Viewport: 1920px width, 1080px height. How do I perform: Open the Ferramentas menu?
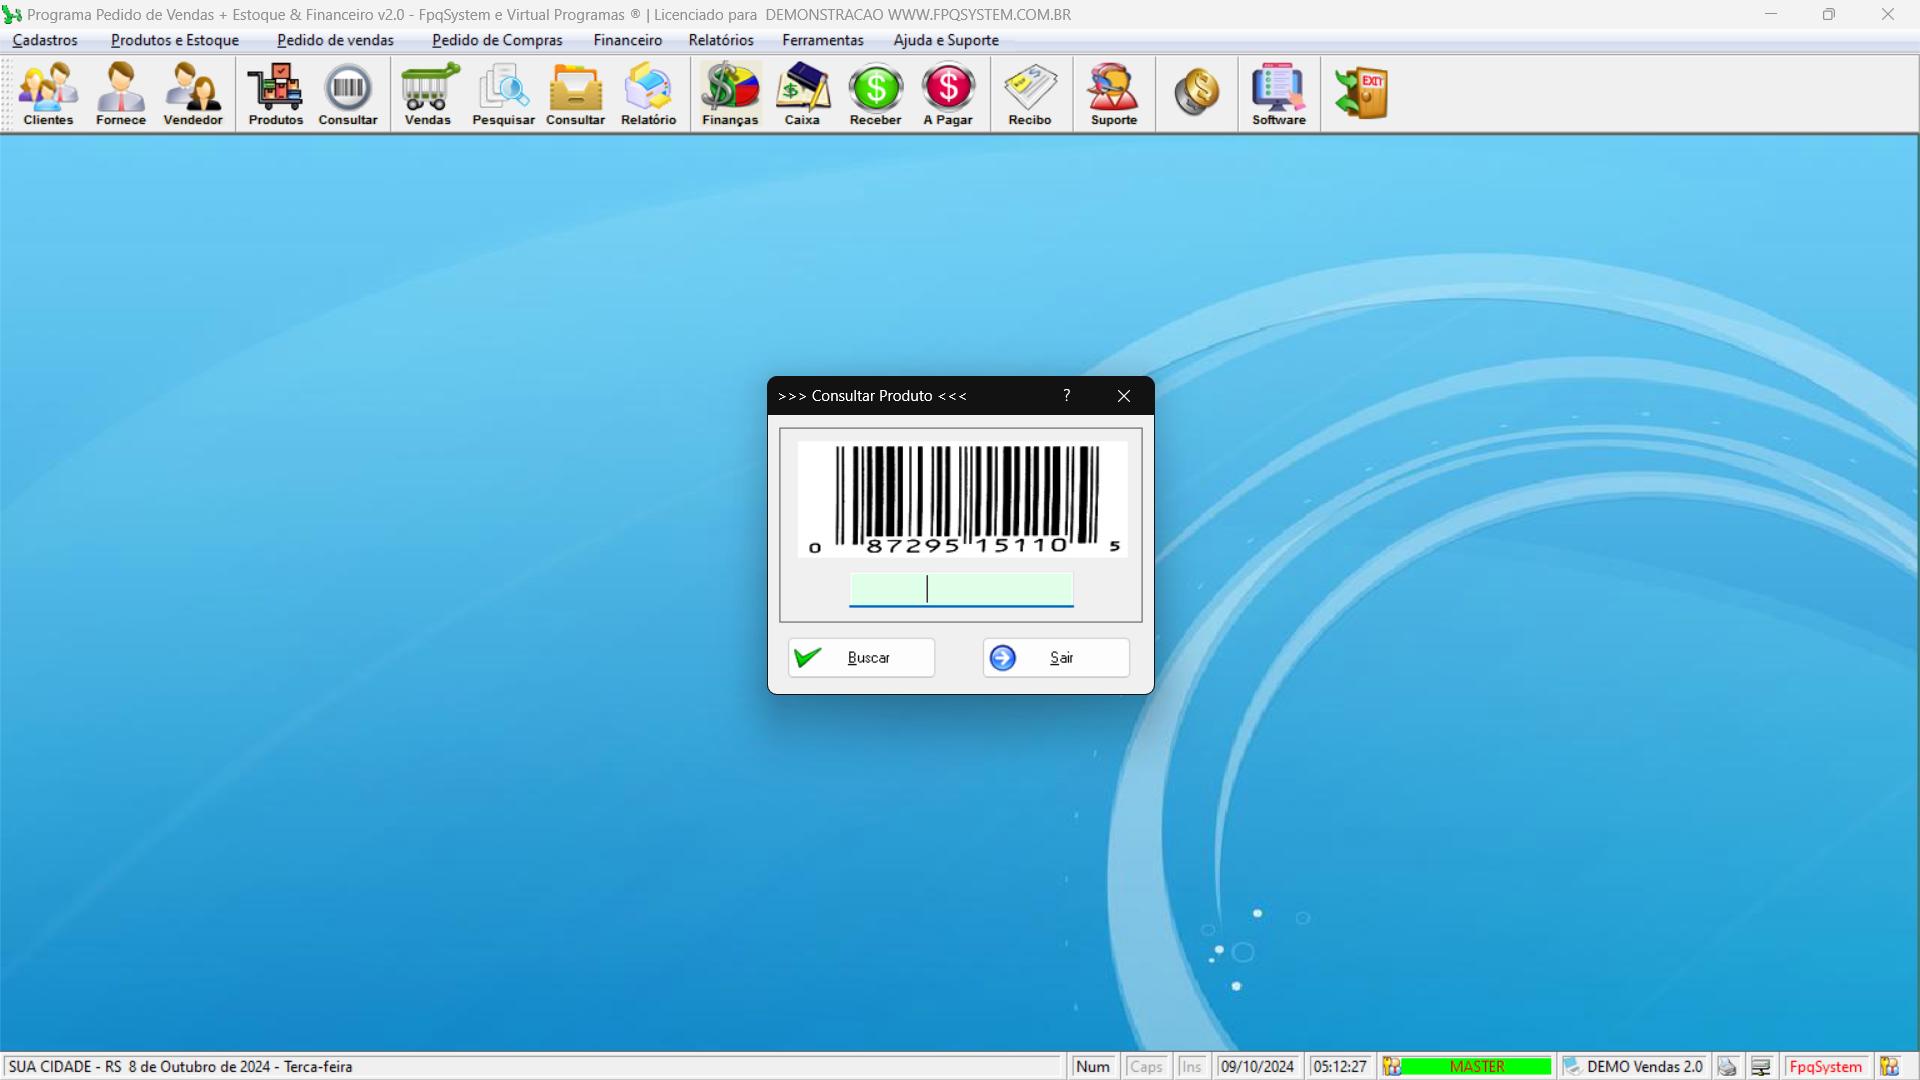(823, 40)
